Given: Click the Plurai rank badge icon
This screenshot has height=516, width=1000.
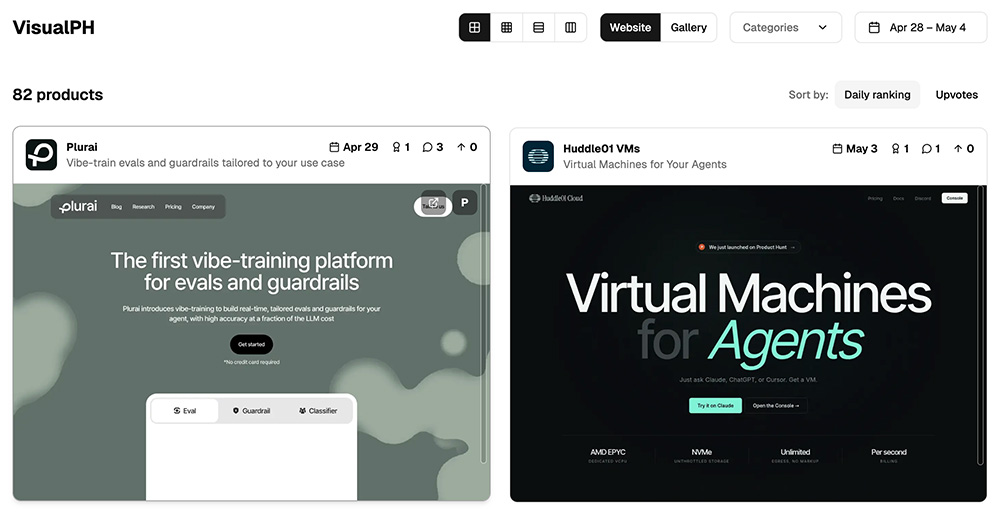Looking at the screenshot, I should coord(396,147).
